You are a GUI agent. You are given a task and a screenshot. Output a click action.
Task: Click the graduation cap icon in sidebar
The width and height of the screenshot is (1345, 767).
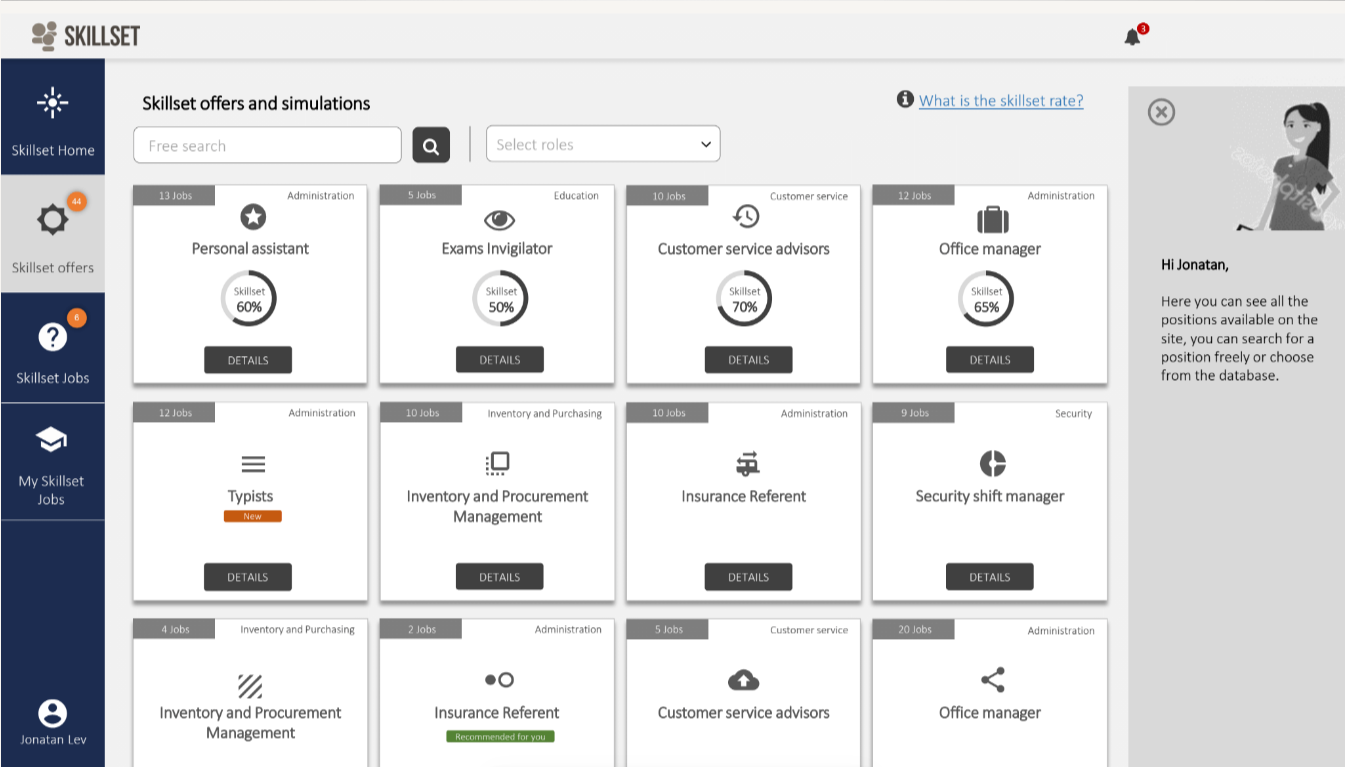click(52, 439)
